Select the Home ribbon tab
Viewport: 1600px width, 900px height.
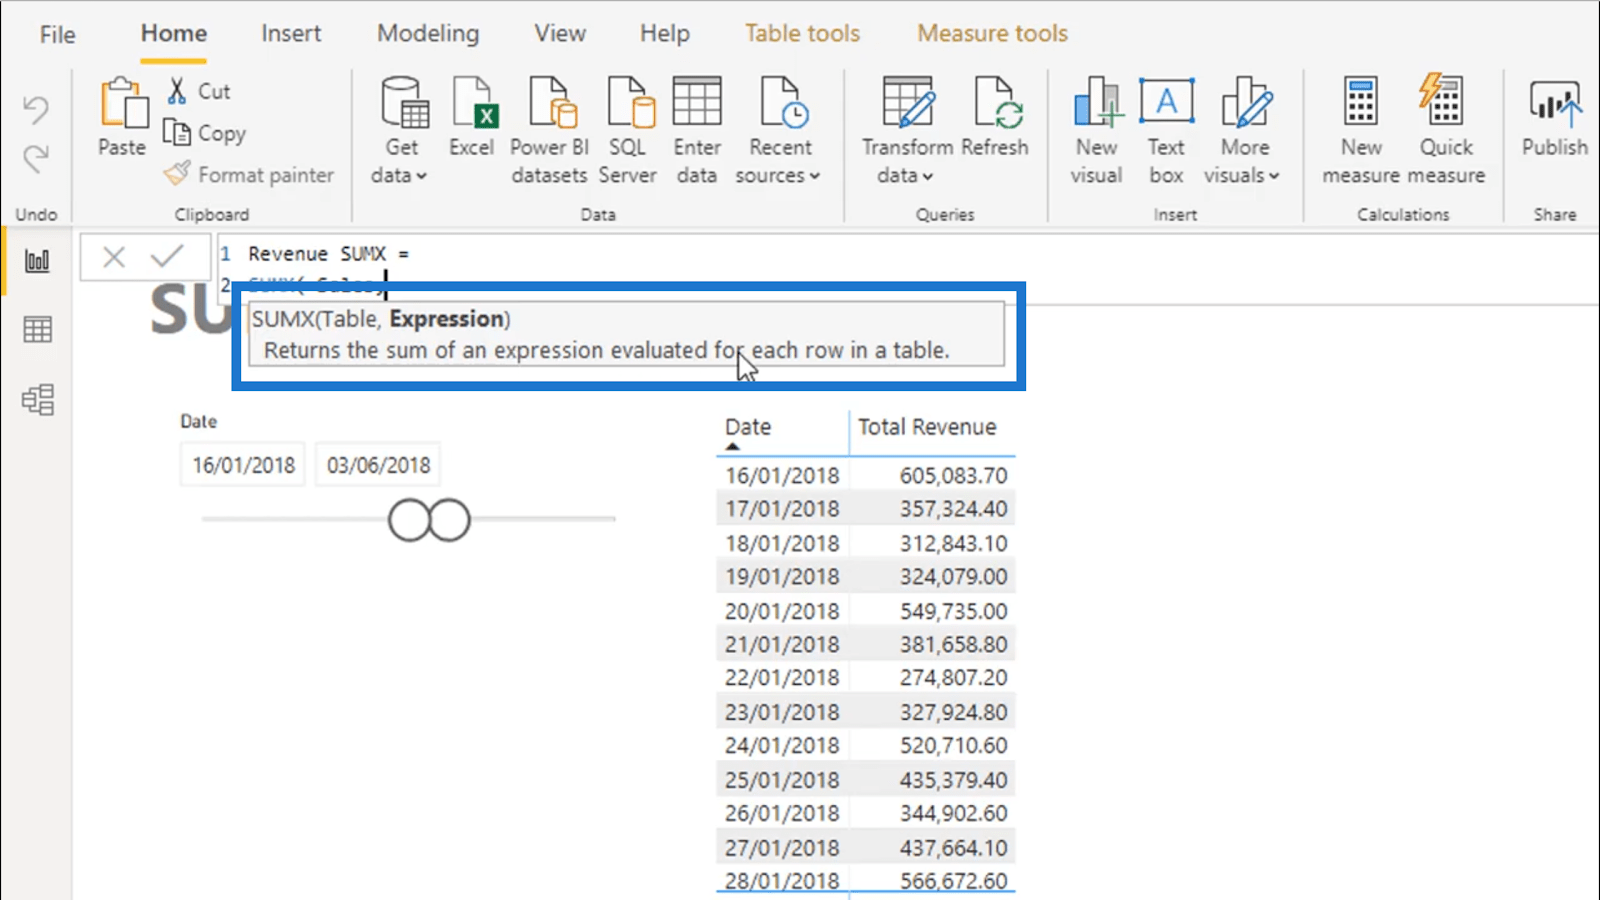point(174,33)
